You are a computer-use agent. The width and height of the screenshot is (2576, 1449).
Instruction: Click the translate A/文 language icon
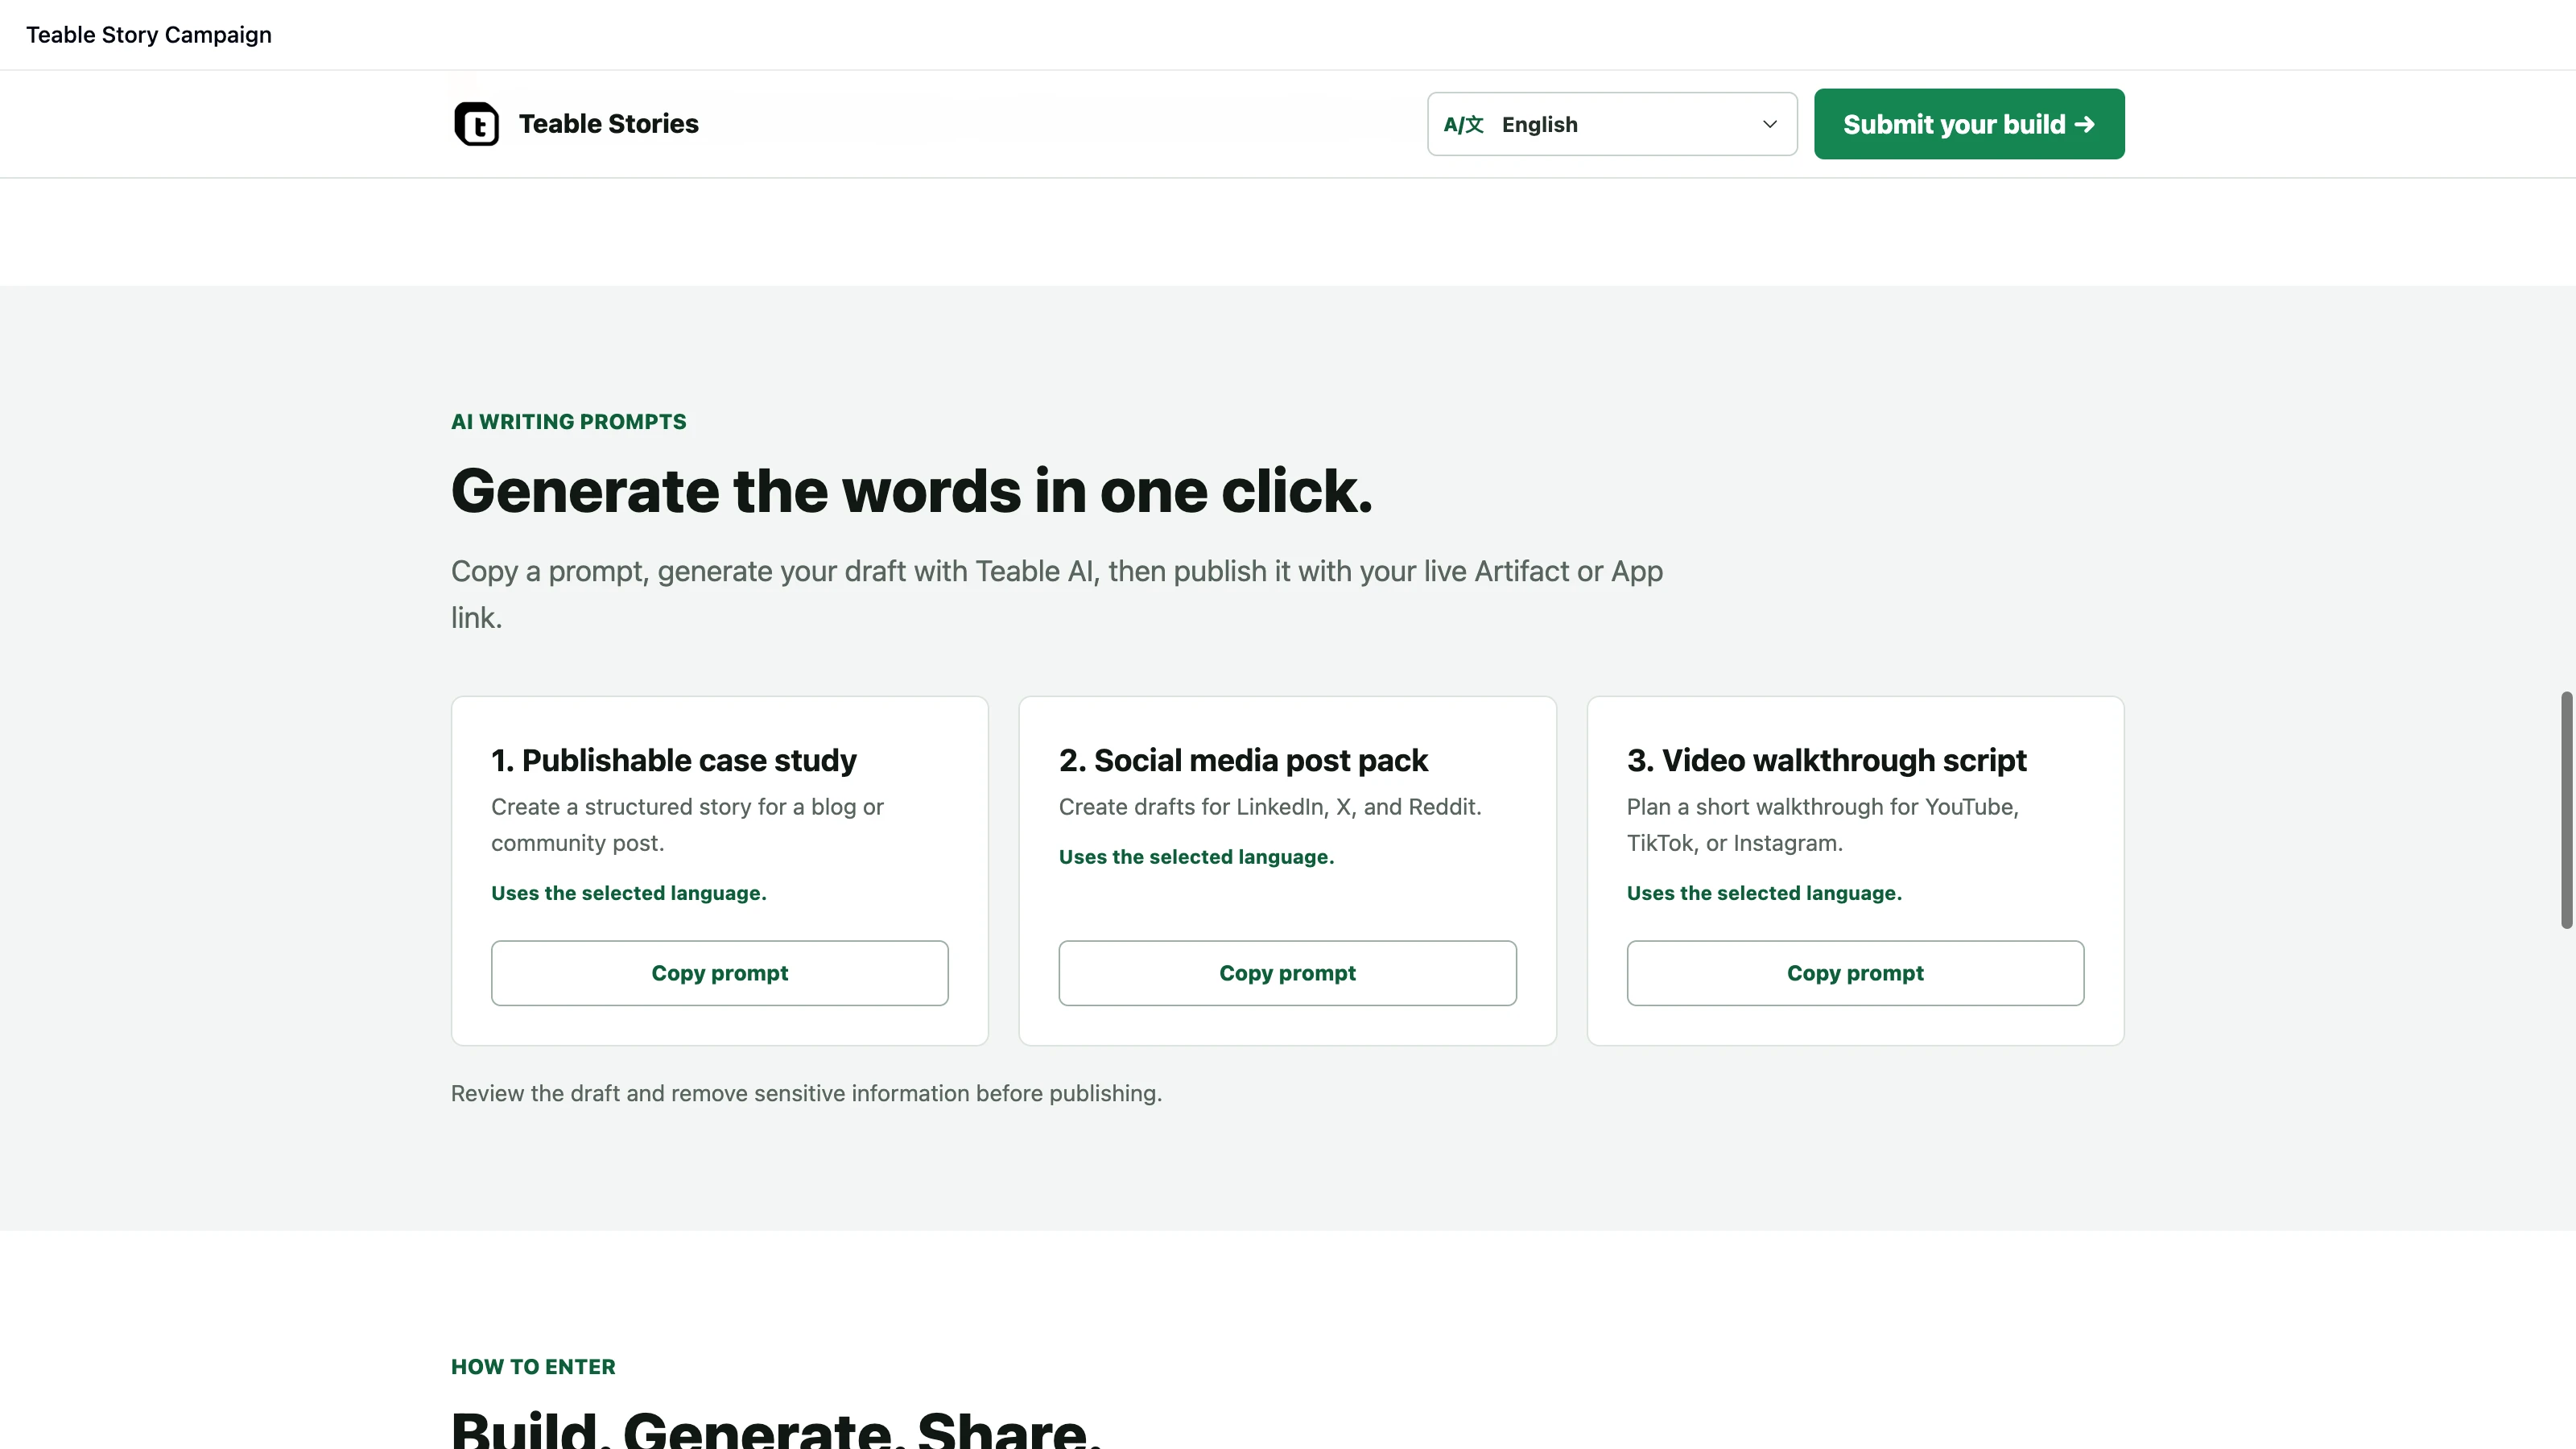[x=1463, y=124]
